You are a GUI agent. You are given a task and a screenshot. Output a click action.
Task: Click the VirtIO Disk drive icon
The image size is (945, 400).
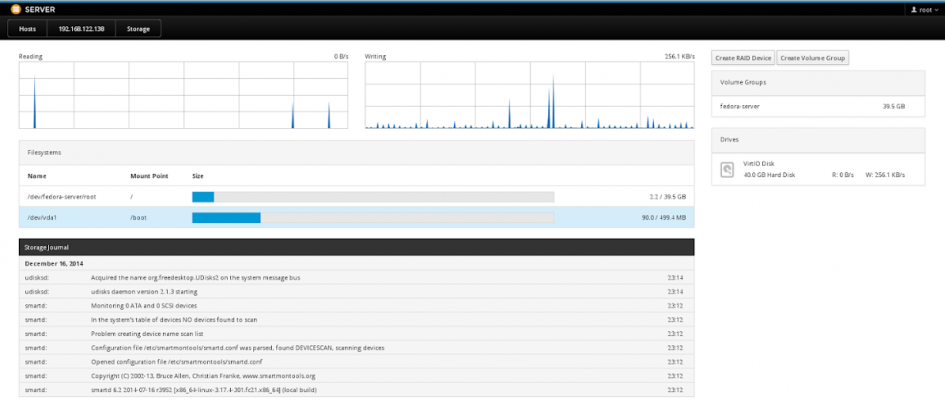pos(728,170)
